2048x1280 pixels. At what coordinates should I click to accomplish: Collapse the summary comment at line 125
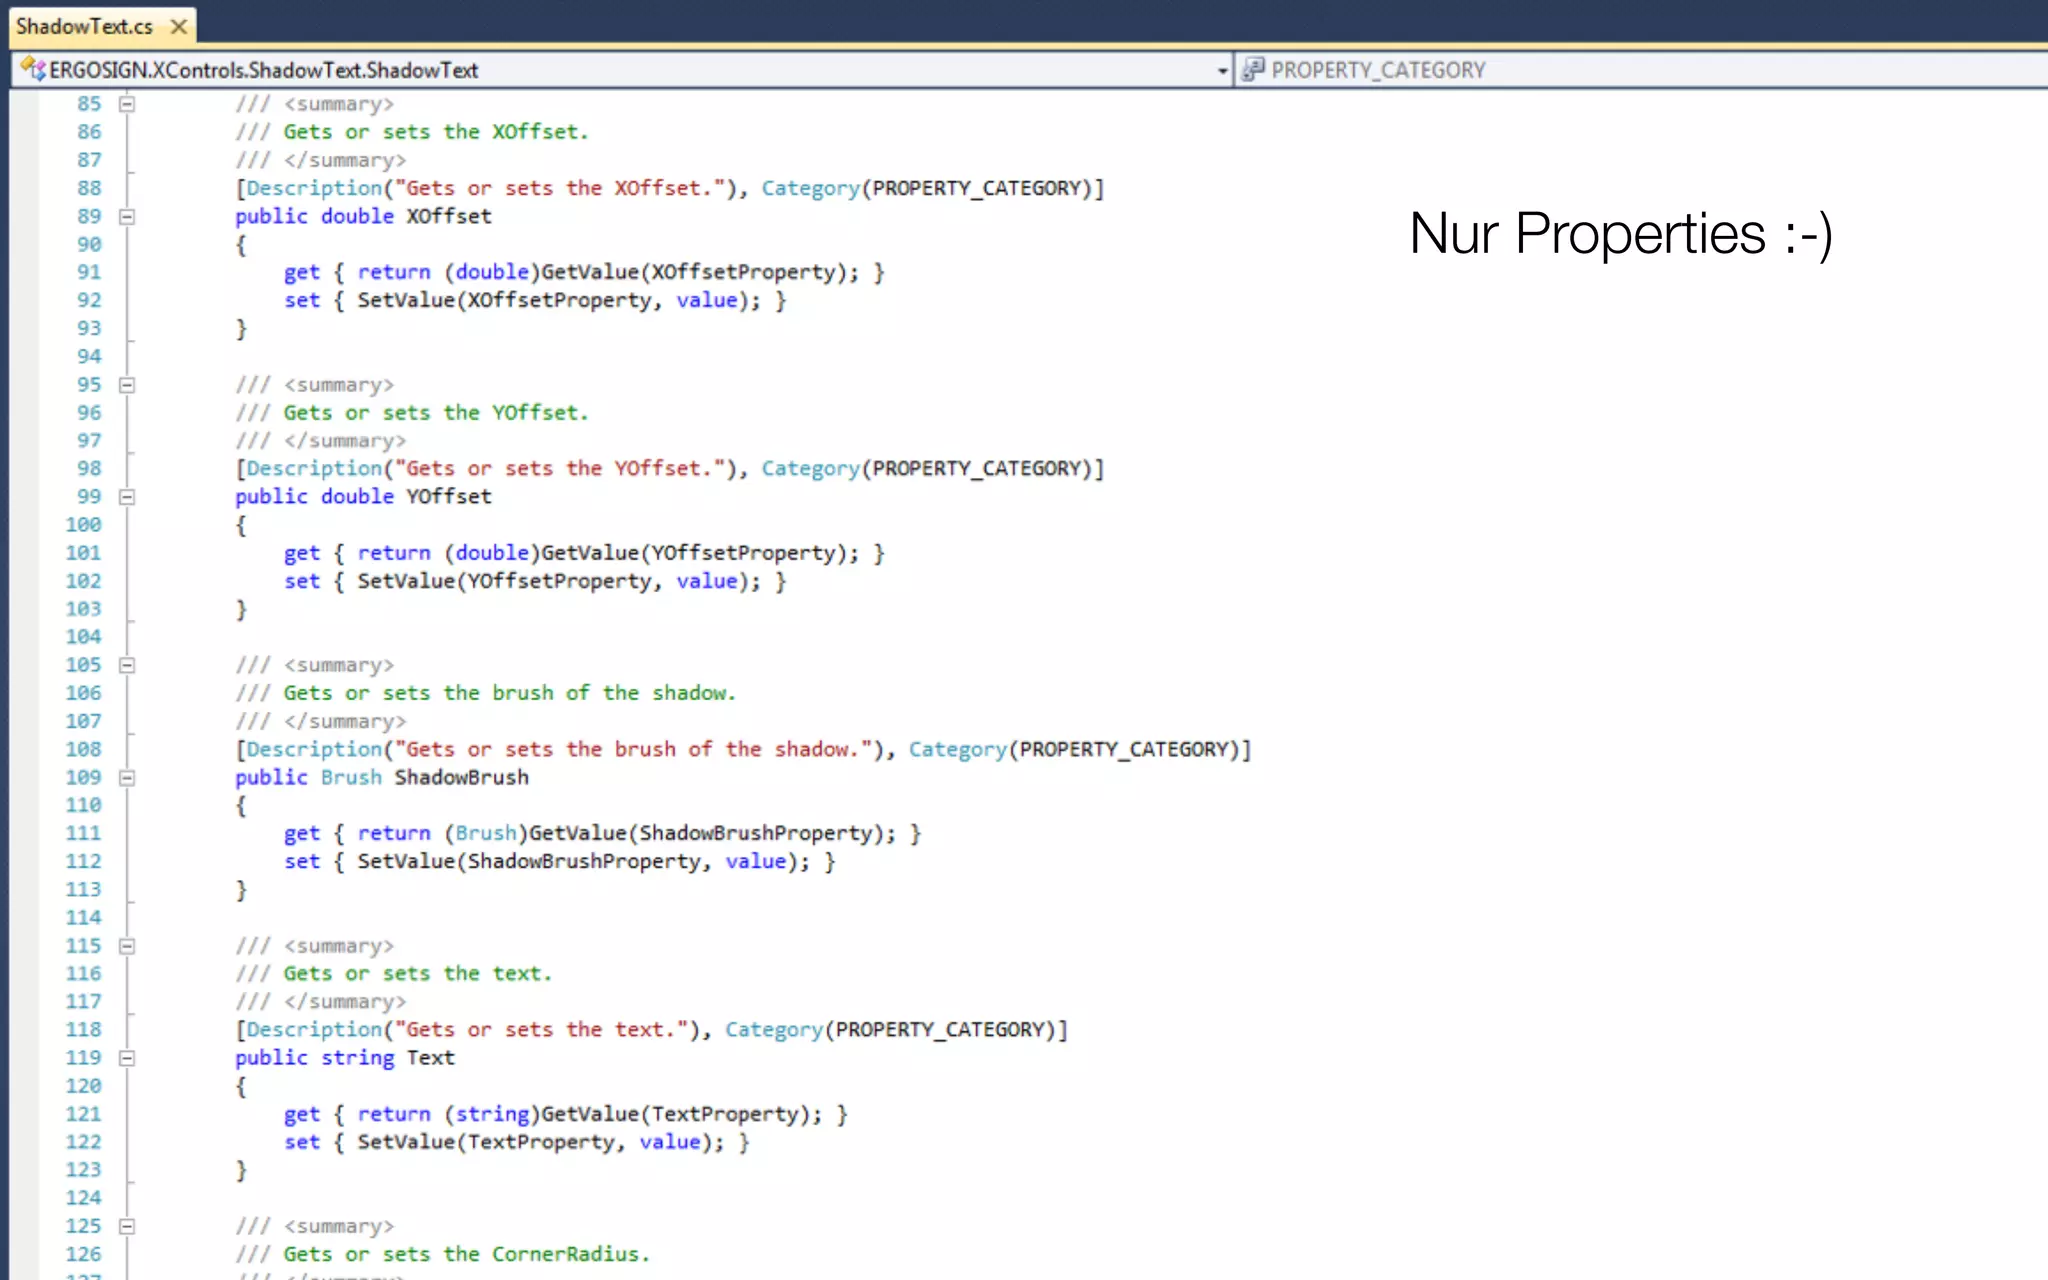click(127, 1226)
